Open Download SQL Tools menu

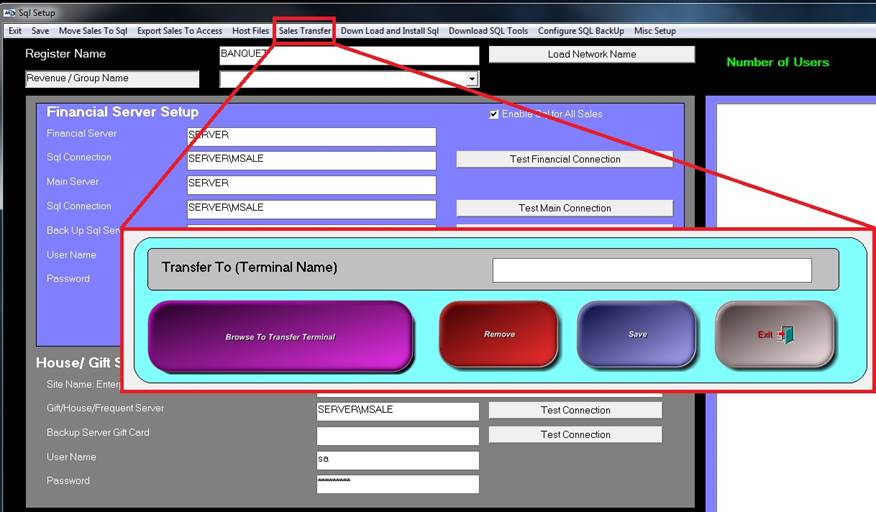[488, 31]
